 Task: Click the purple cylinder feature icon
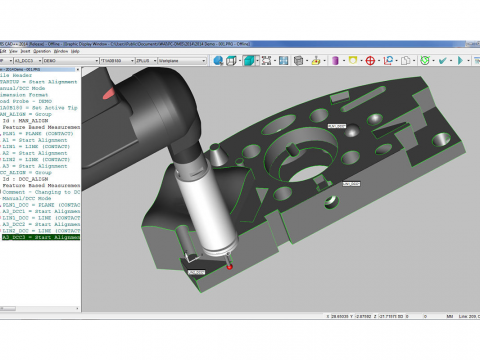pos(335,61)
